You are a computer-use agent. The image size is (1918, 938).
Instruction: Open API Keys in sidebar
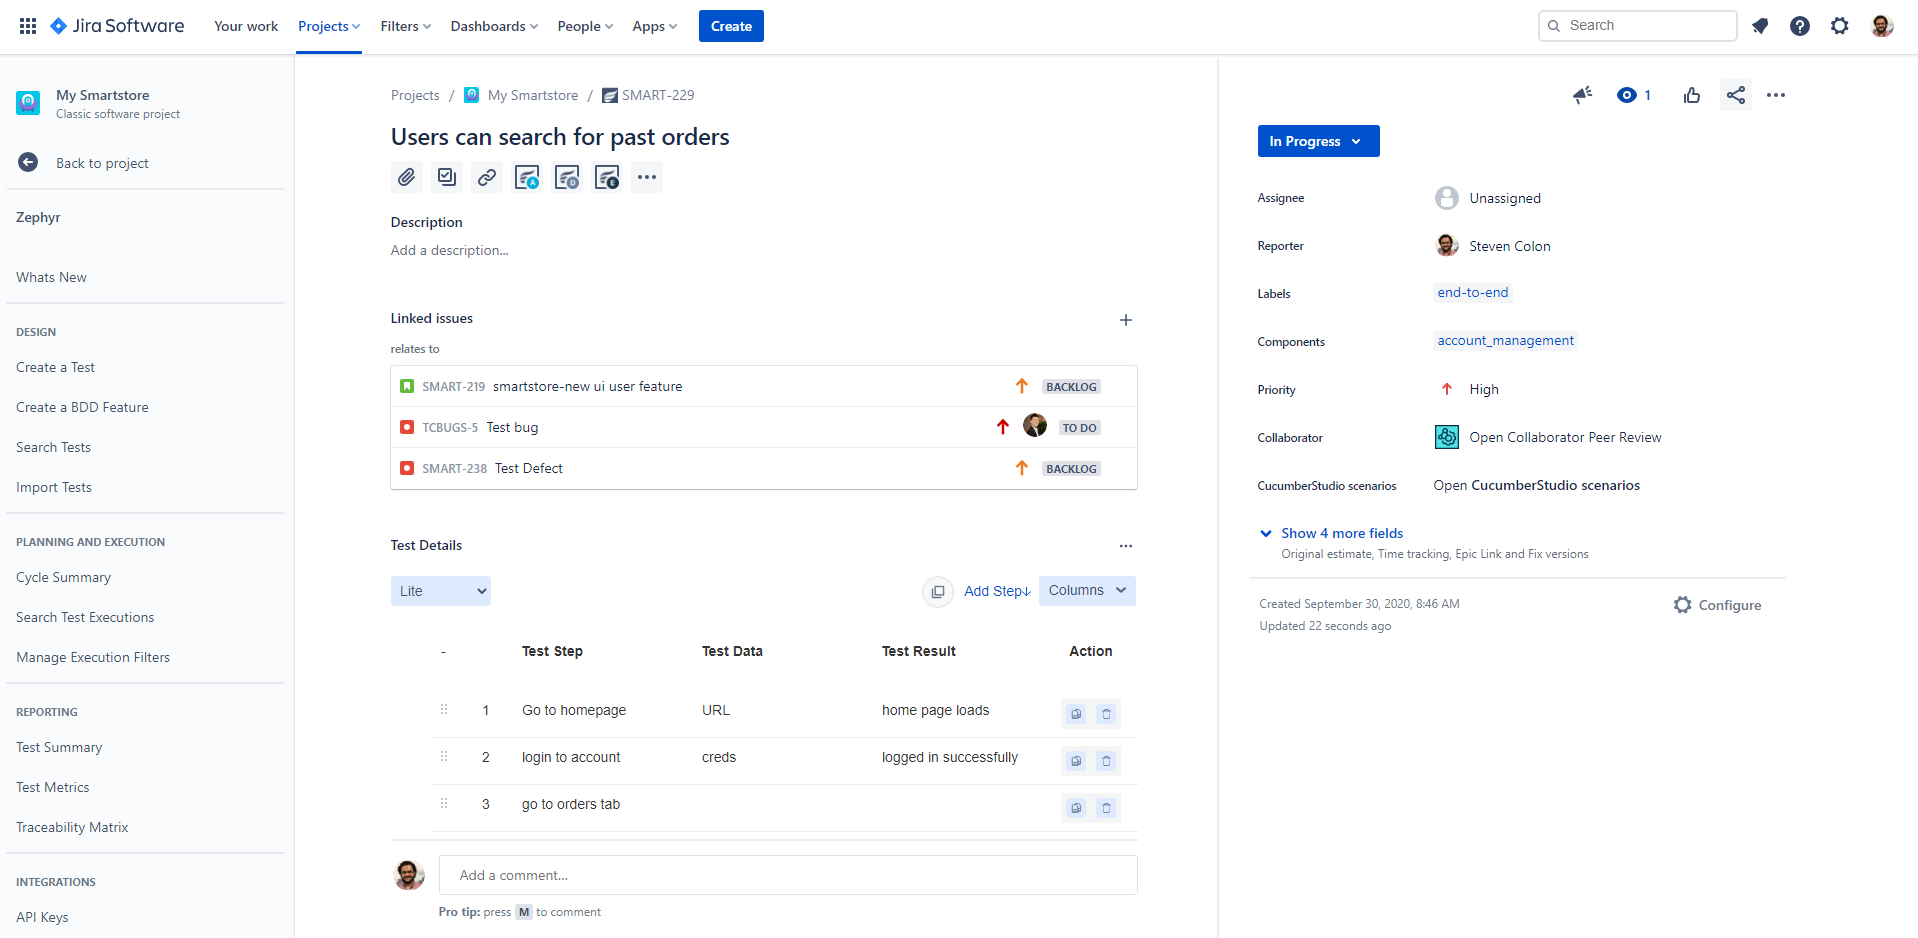click(42, 917)
